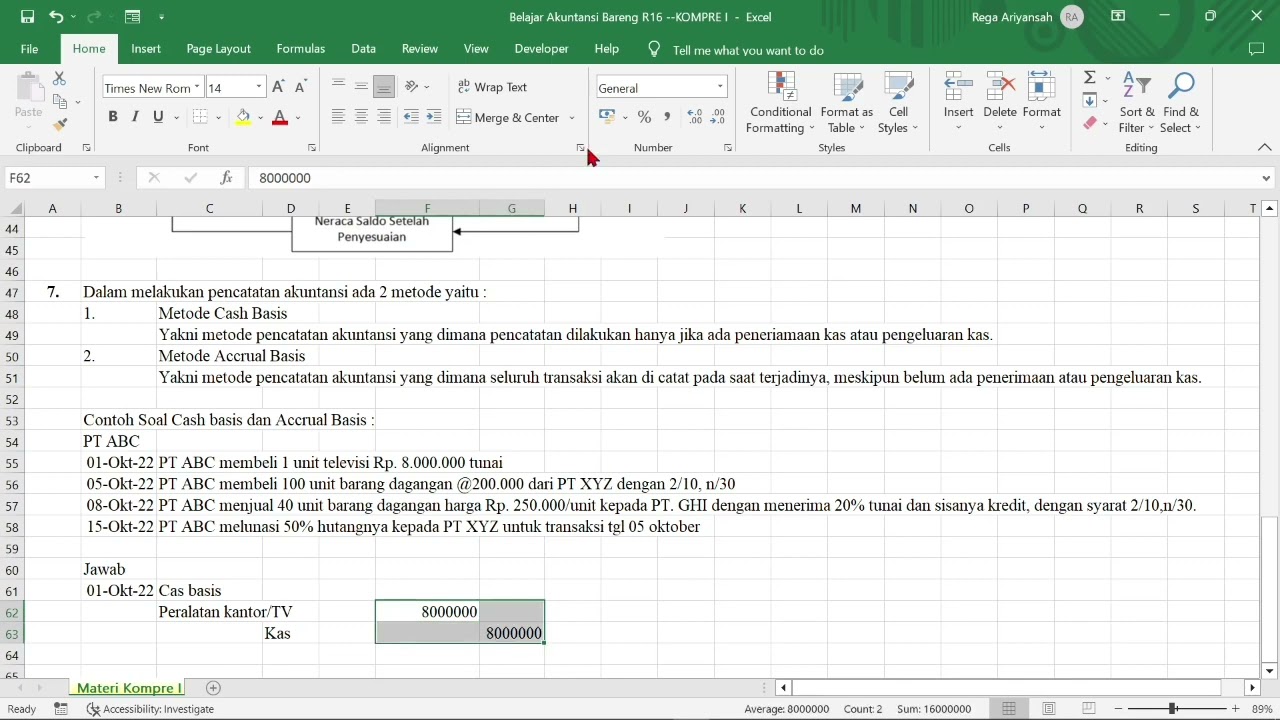Viewport: 1280px width, 720px height.
Task: Switch to Page Layout view in status bar
Action: pyautogui.click(x=1049, y=709)
